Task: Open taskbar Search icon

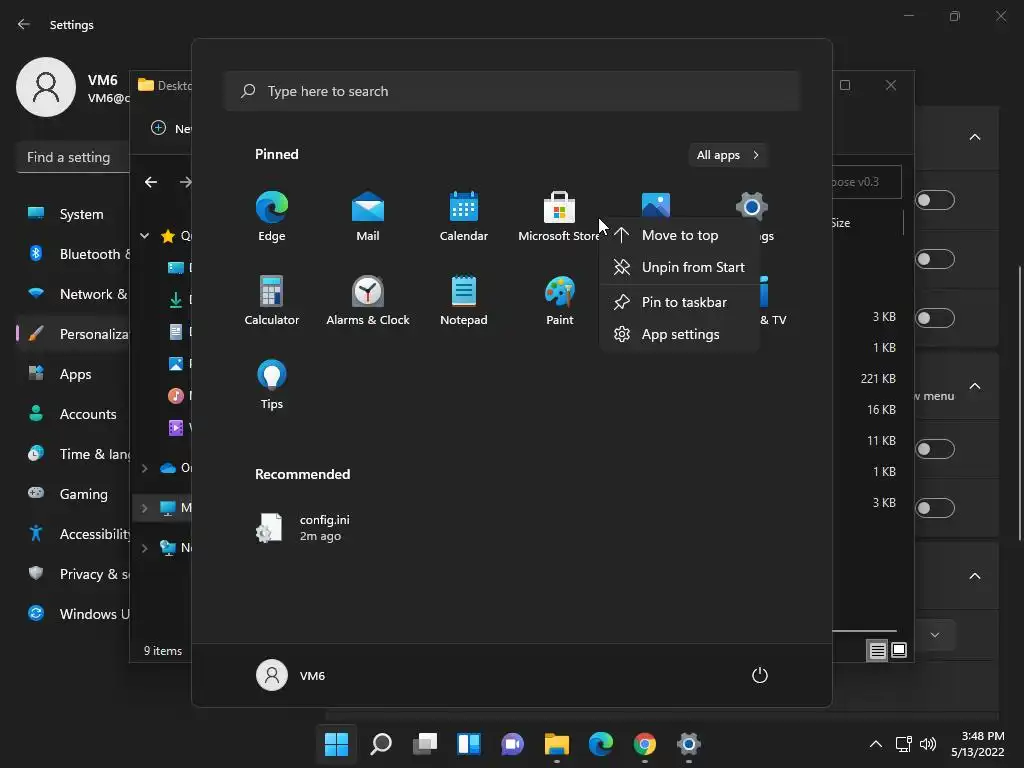Action: point(381,744)
